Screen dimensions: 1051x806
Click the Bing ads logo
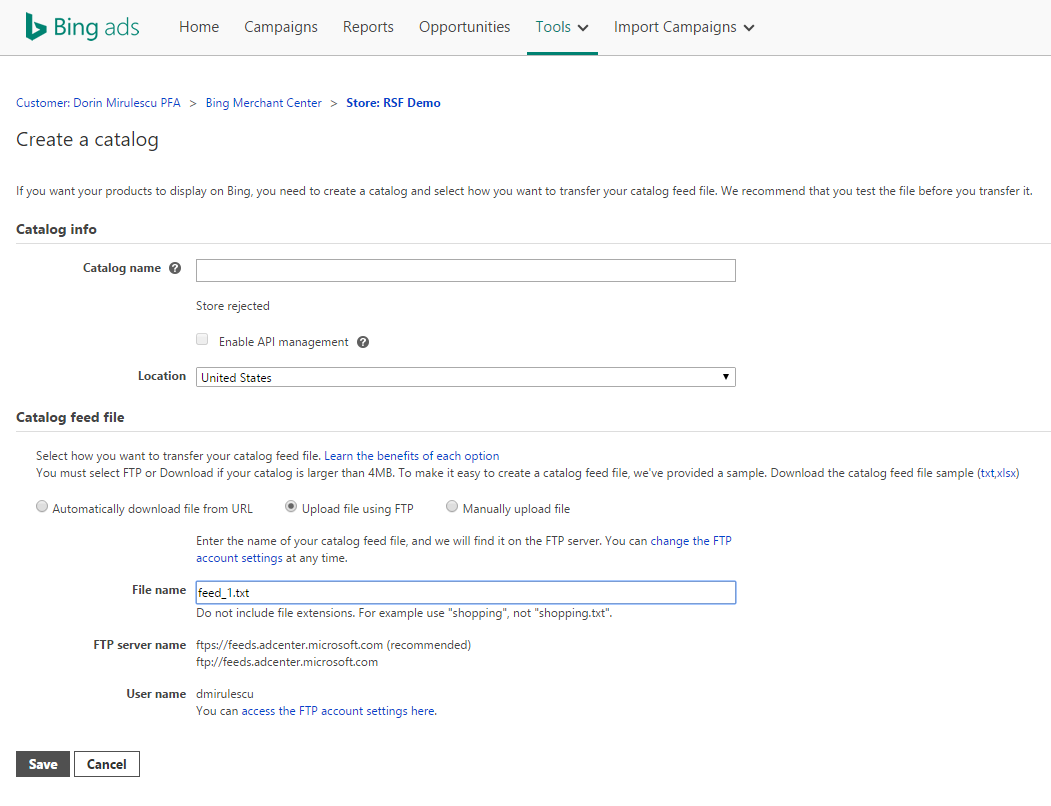[x=82, y=27]
